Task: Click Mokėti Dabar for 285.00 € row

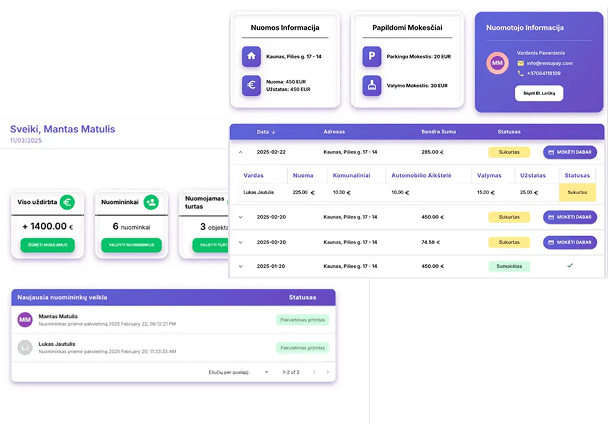Action: 570,152
